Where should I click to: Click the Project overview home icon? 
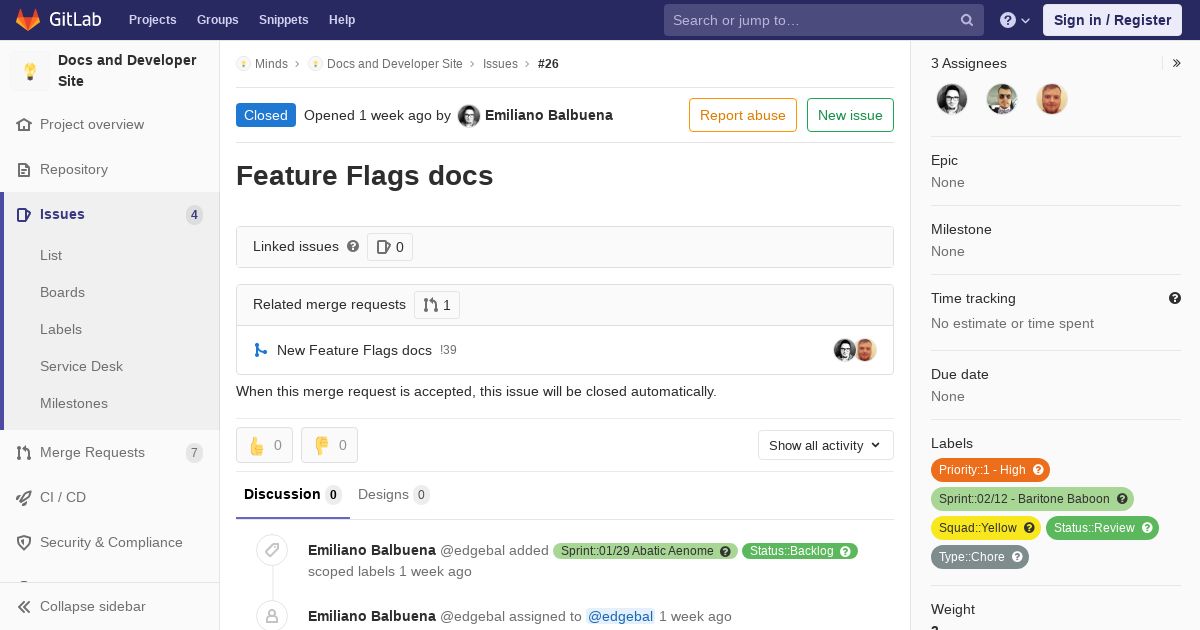pos(24,125)
